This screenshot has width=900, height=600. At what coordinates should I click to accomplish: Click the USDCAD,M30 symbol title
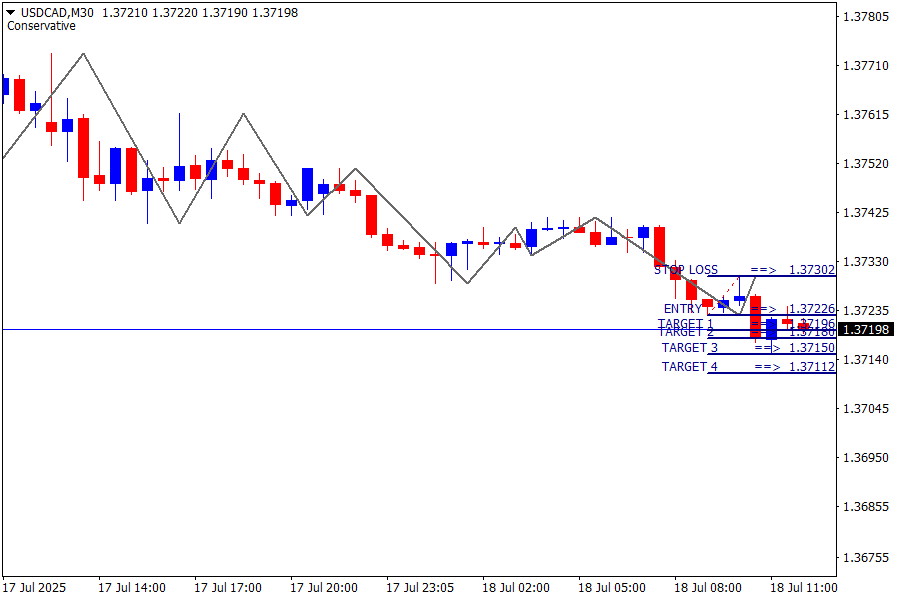[x=57, y=13]
